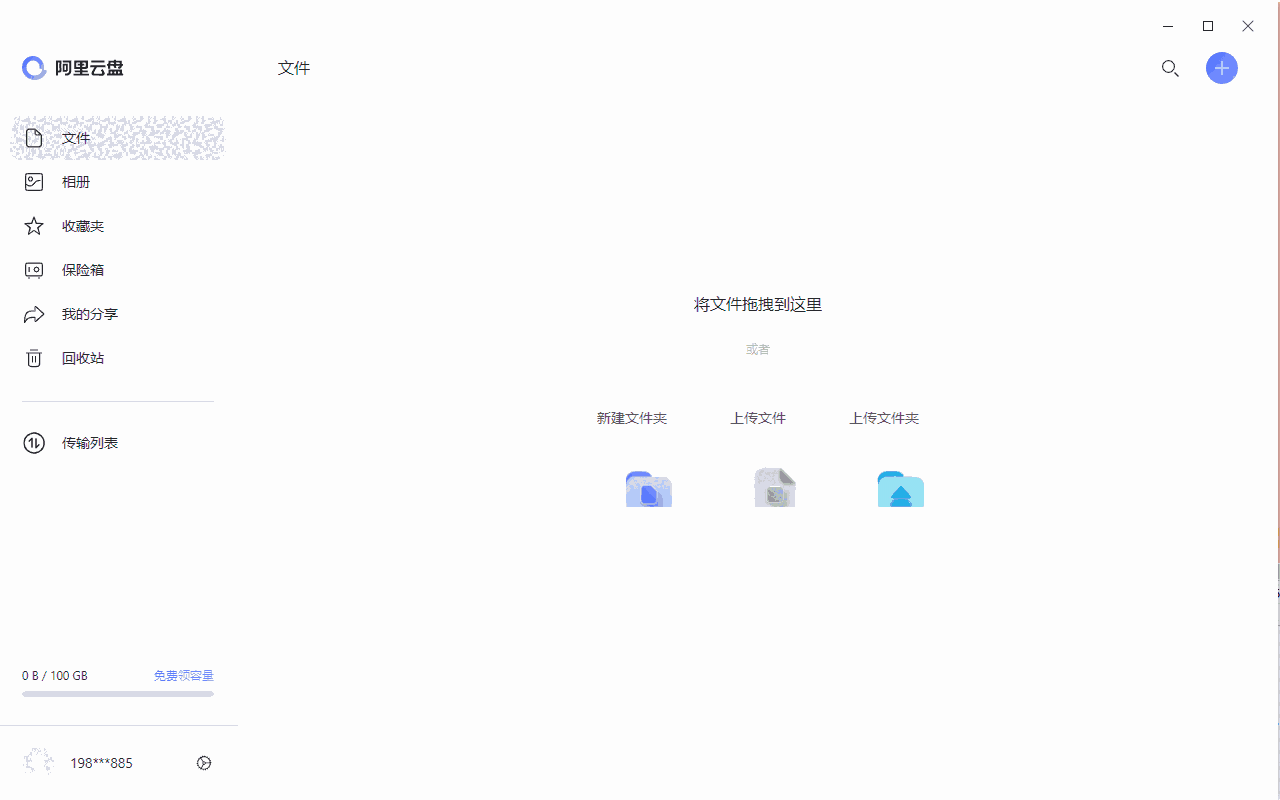Open settings via the gear icon
This screenshot has height=800, width=1280.
(204, 762)
